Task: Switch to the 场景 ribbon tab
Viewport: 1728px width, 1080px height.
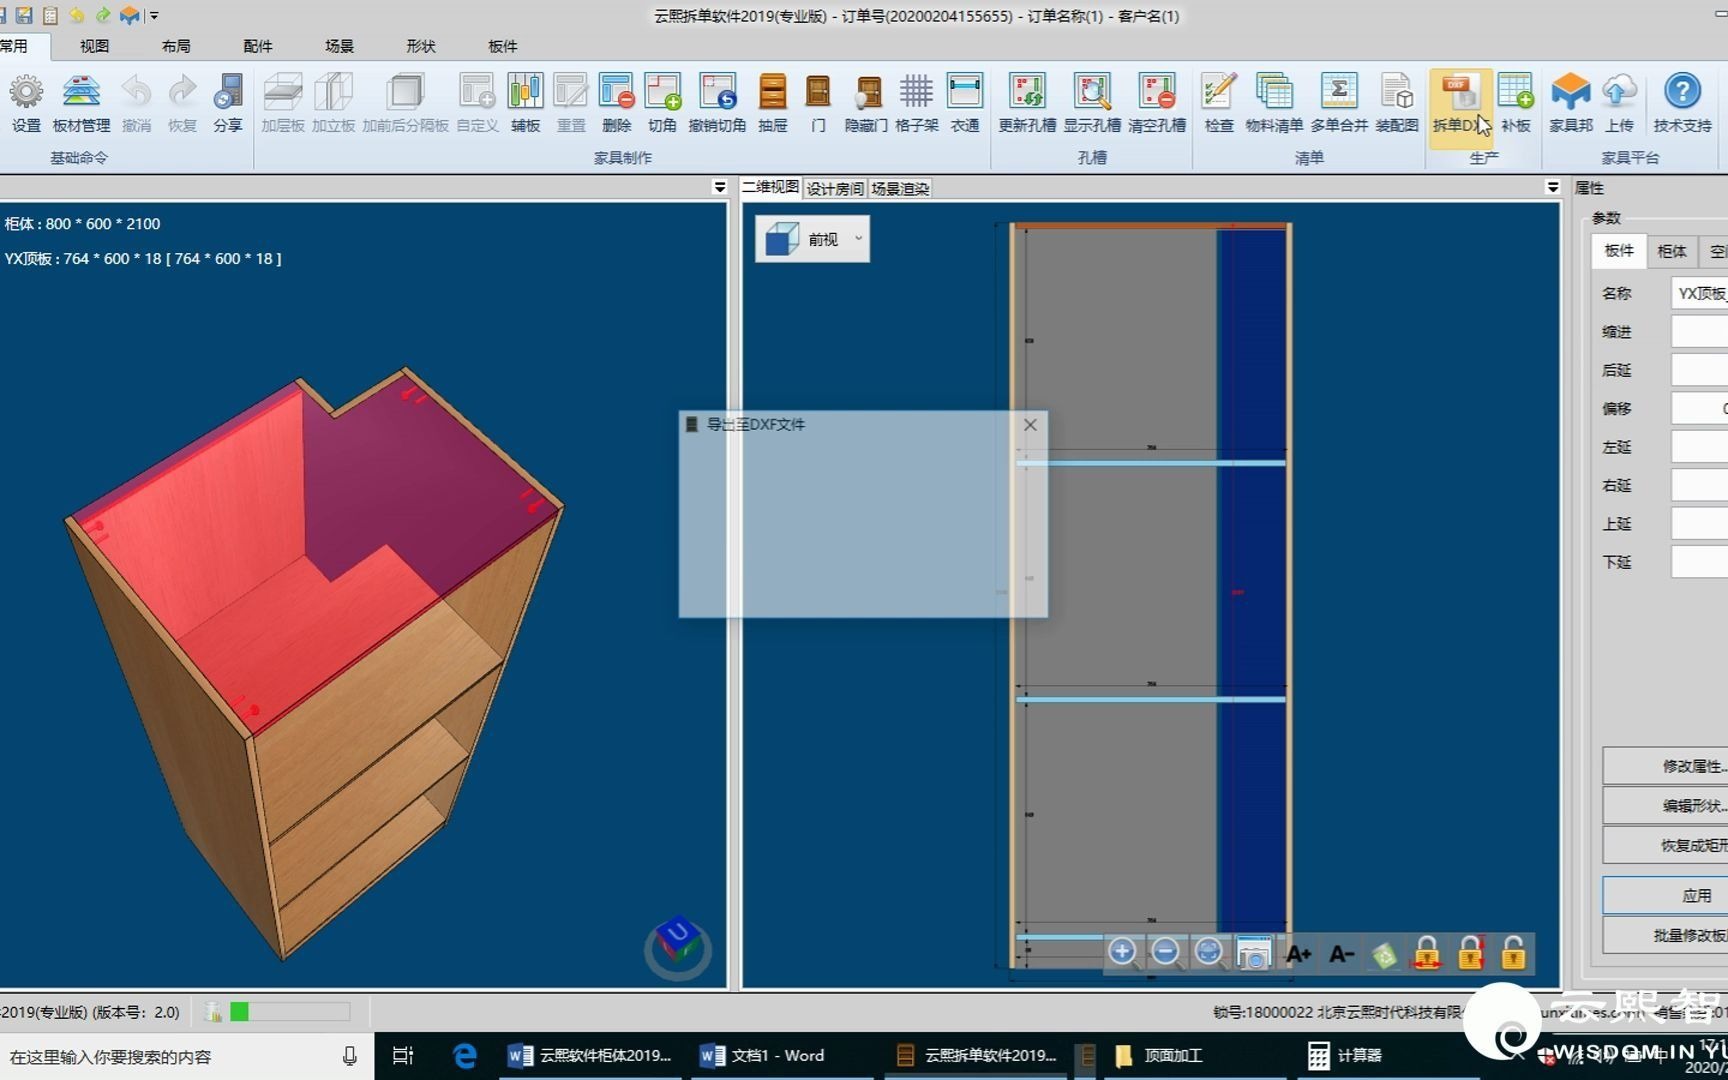Action: click(339, 46)
